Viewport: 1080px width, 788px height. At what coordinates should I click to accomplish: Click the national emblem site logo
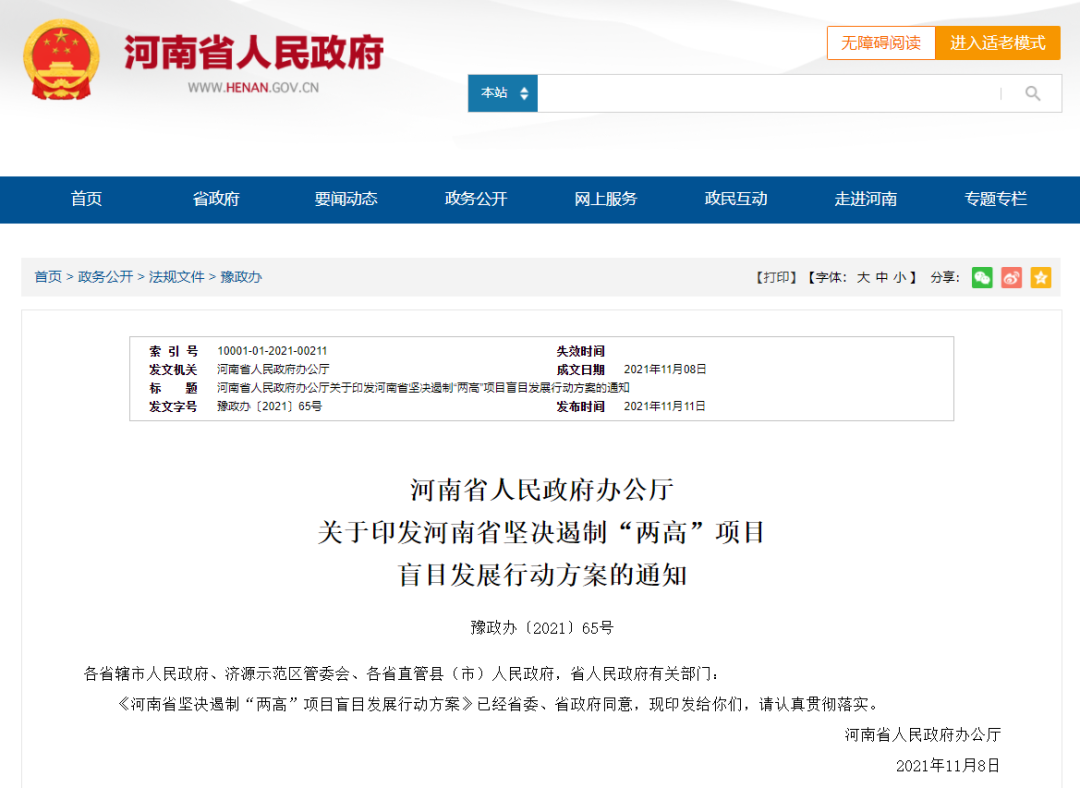click(x=62, y=61)
